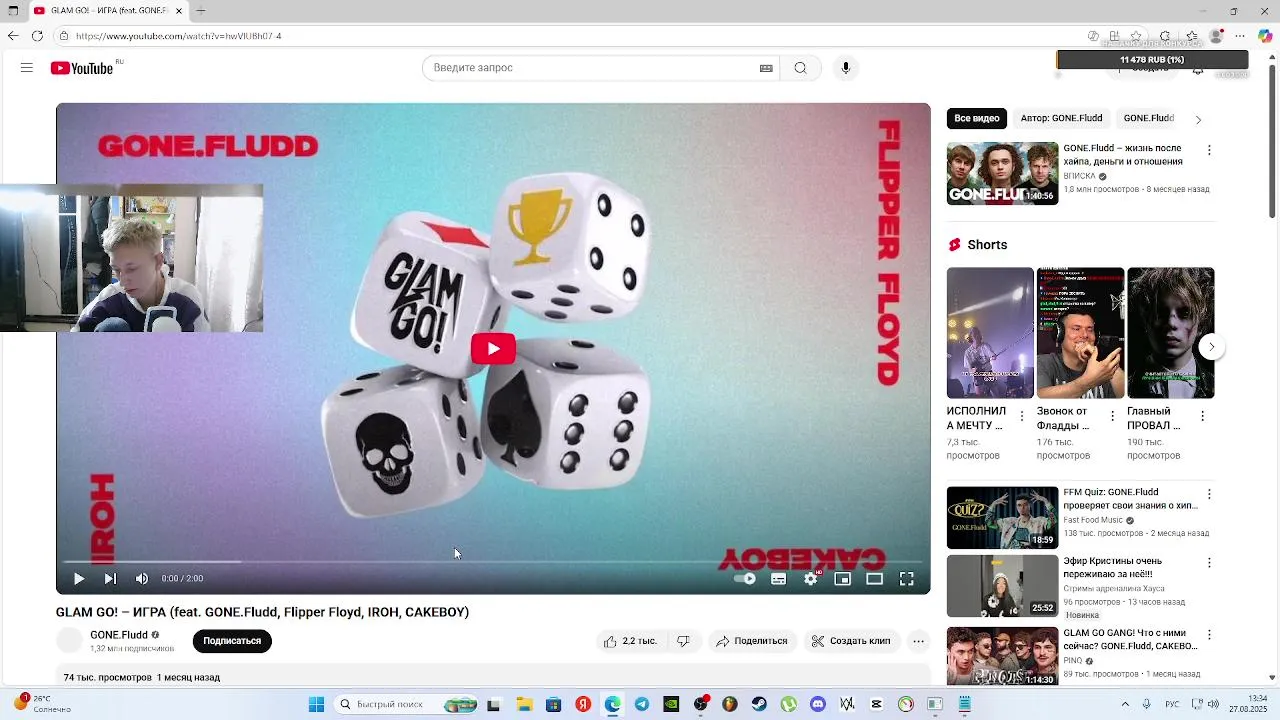Image resolution: width=1280 pixels, height=720 pixels.
Task: Open more actions menu below the video
Action: coord(918,641)
